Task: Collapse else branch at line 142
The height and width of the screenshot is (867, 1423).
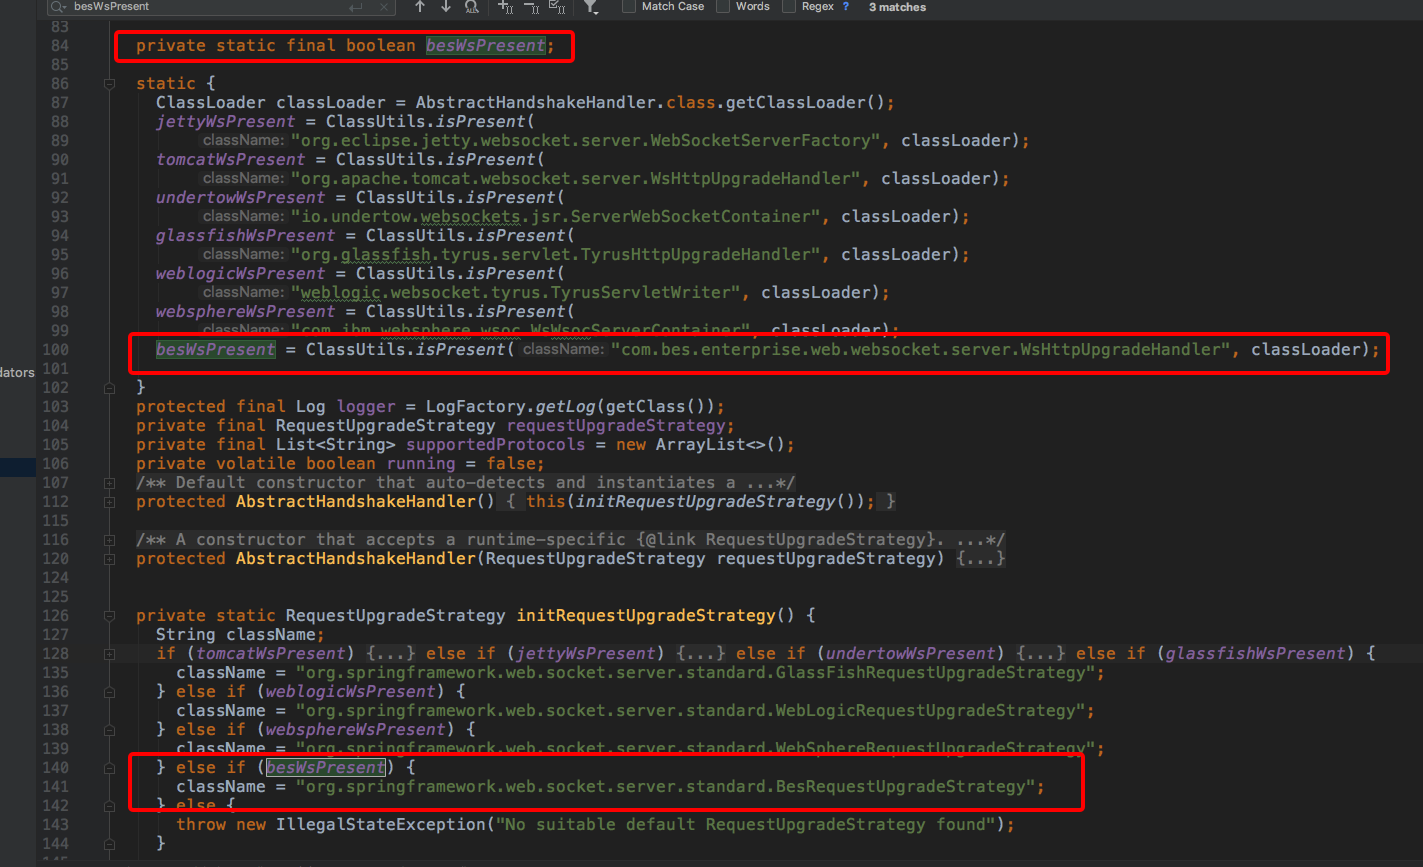Action: 109,805
